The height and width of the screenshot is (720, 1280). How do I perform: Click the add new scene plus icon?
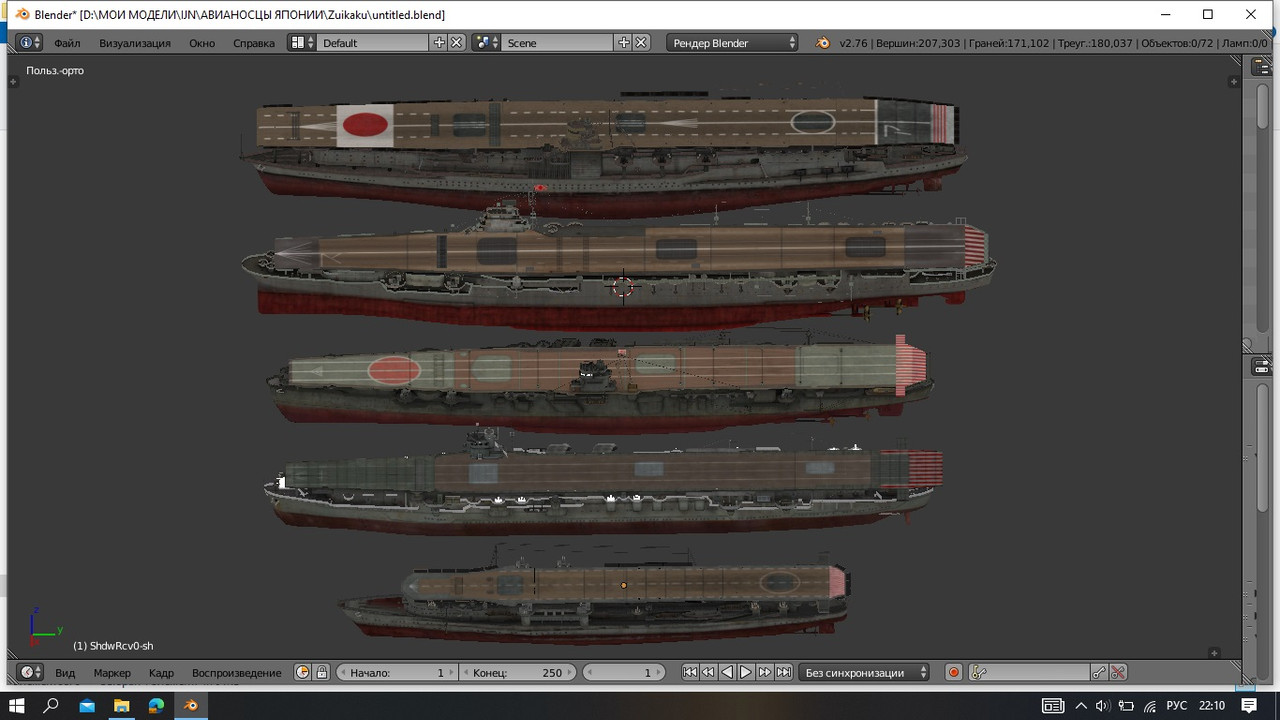624,43
